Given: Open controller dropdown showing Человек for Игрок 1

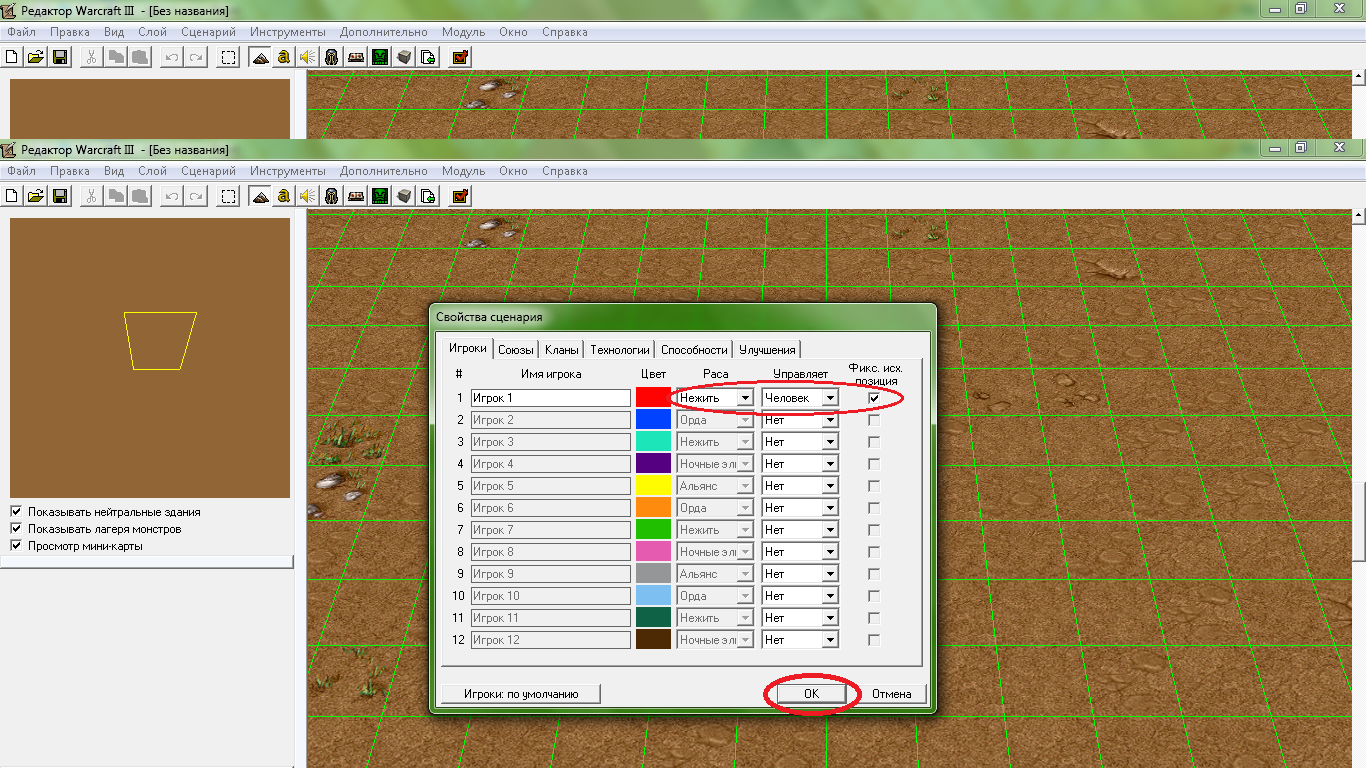Looking at the screenshot, I should 800,398.
